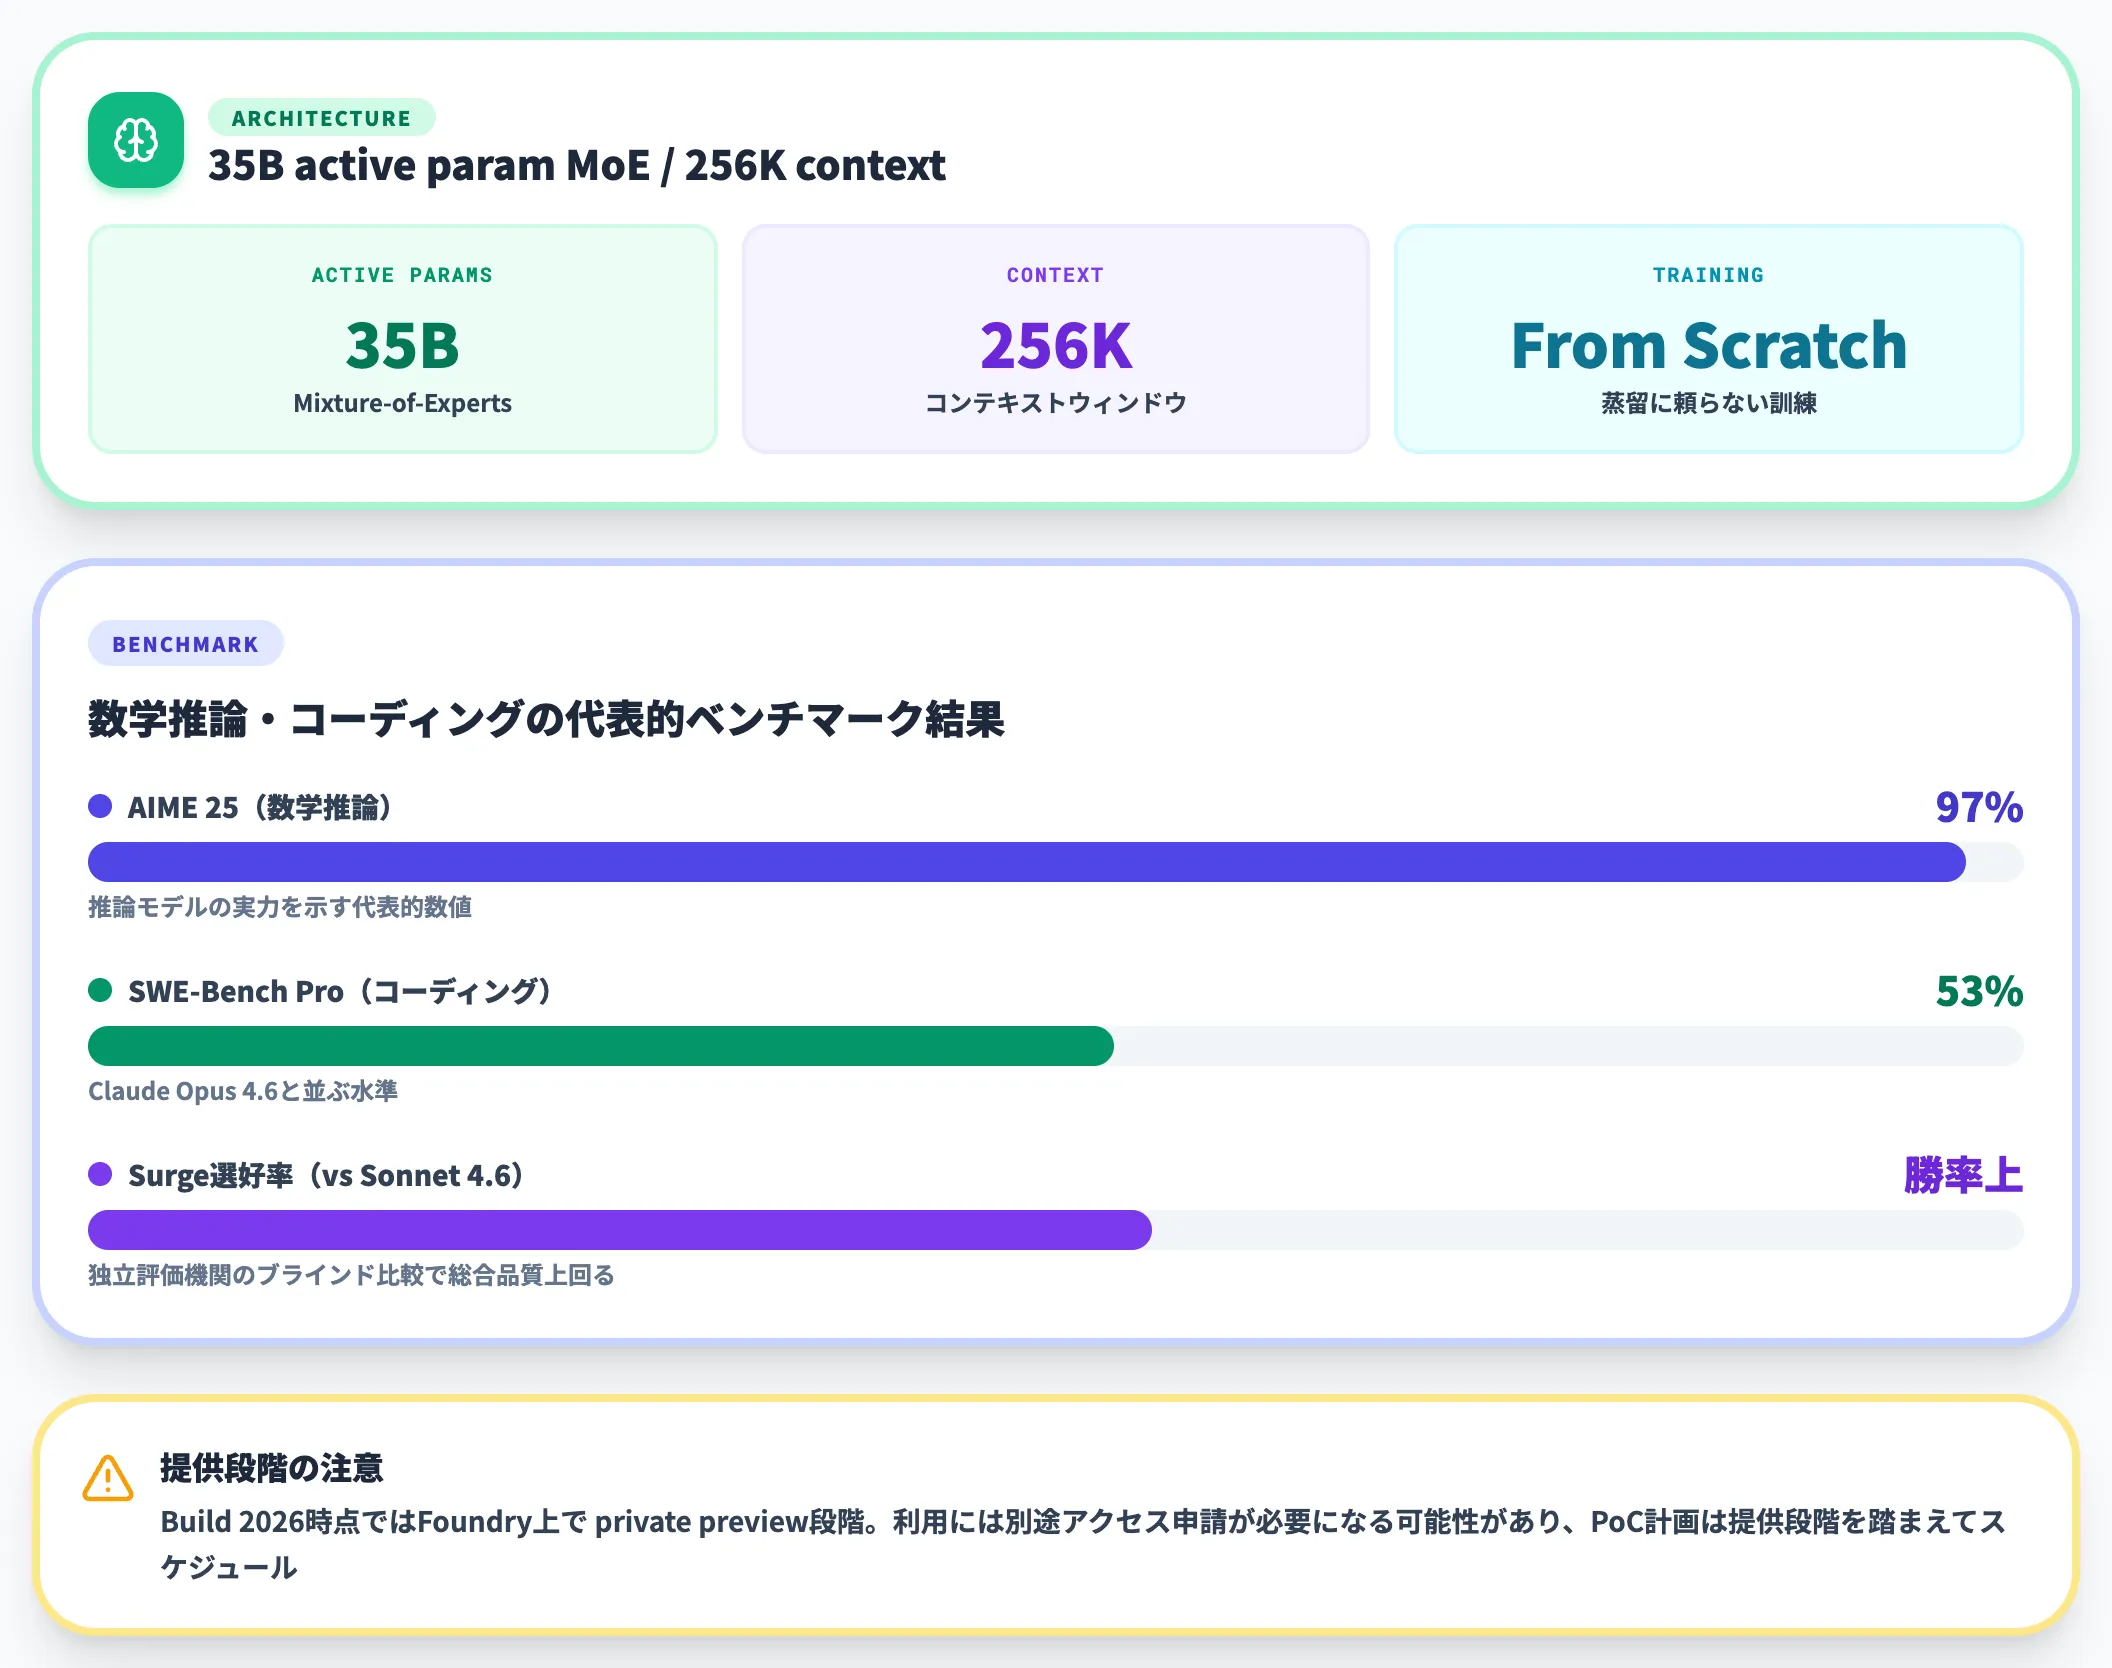Screen dimensions: 2112x1668
Task: Click the blue dot beside AIME 25
Action: pyautogui.click(x=100, y=806)
